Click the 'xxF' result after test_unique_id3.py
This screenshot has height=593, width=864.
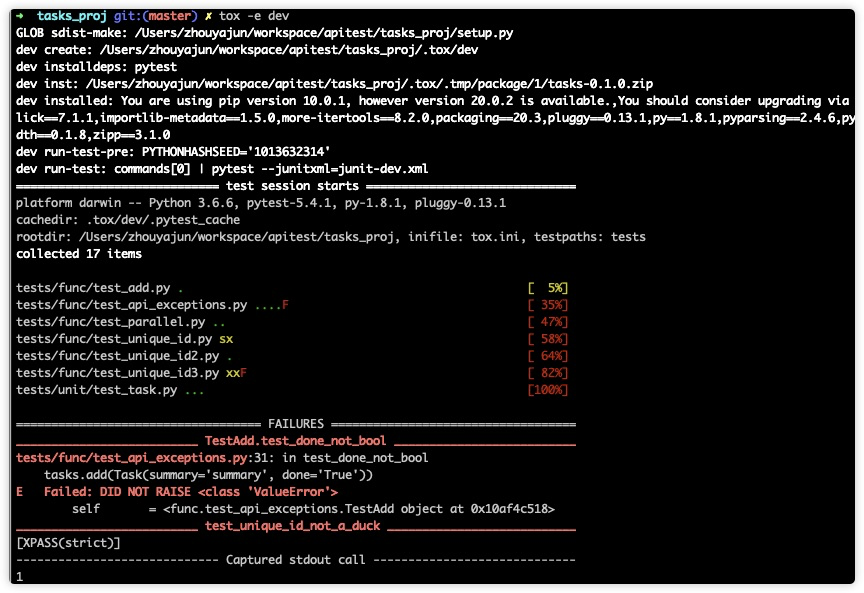[x=236, y=373]
